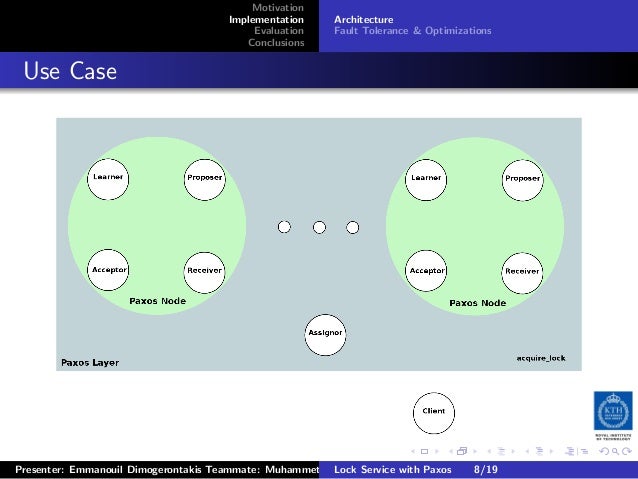Click the presentation start/end navigation icon
Screen dimensions: 638x479
tap(570, 451)
